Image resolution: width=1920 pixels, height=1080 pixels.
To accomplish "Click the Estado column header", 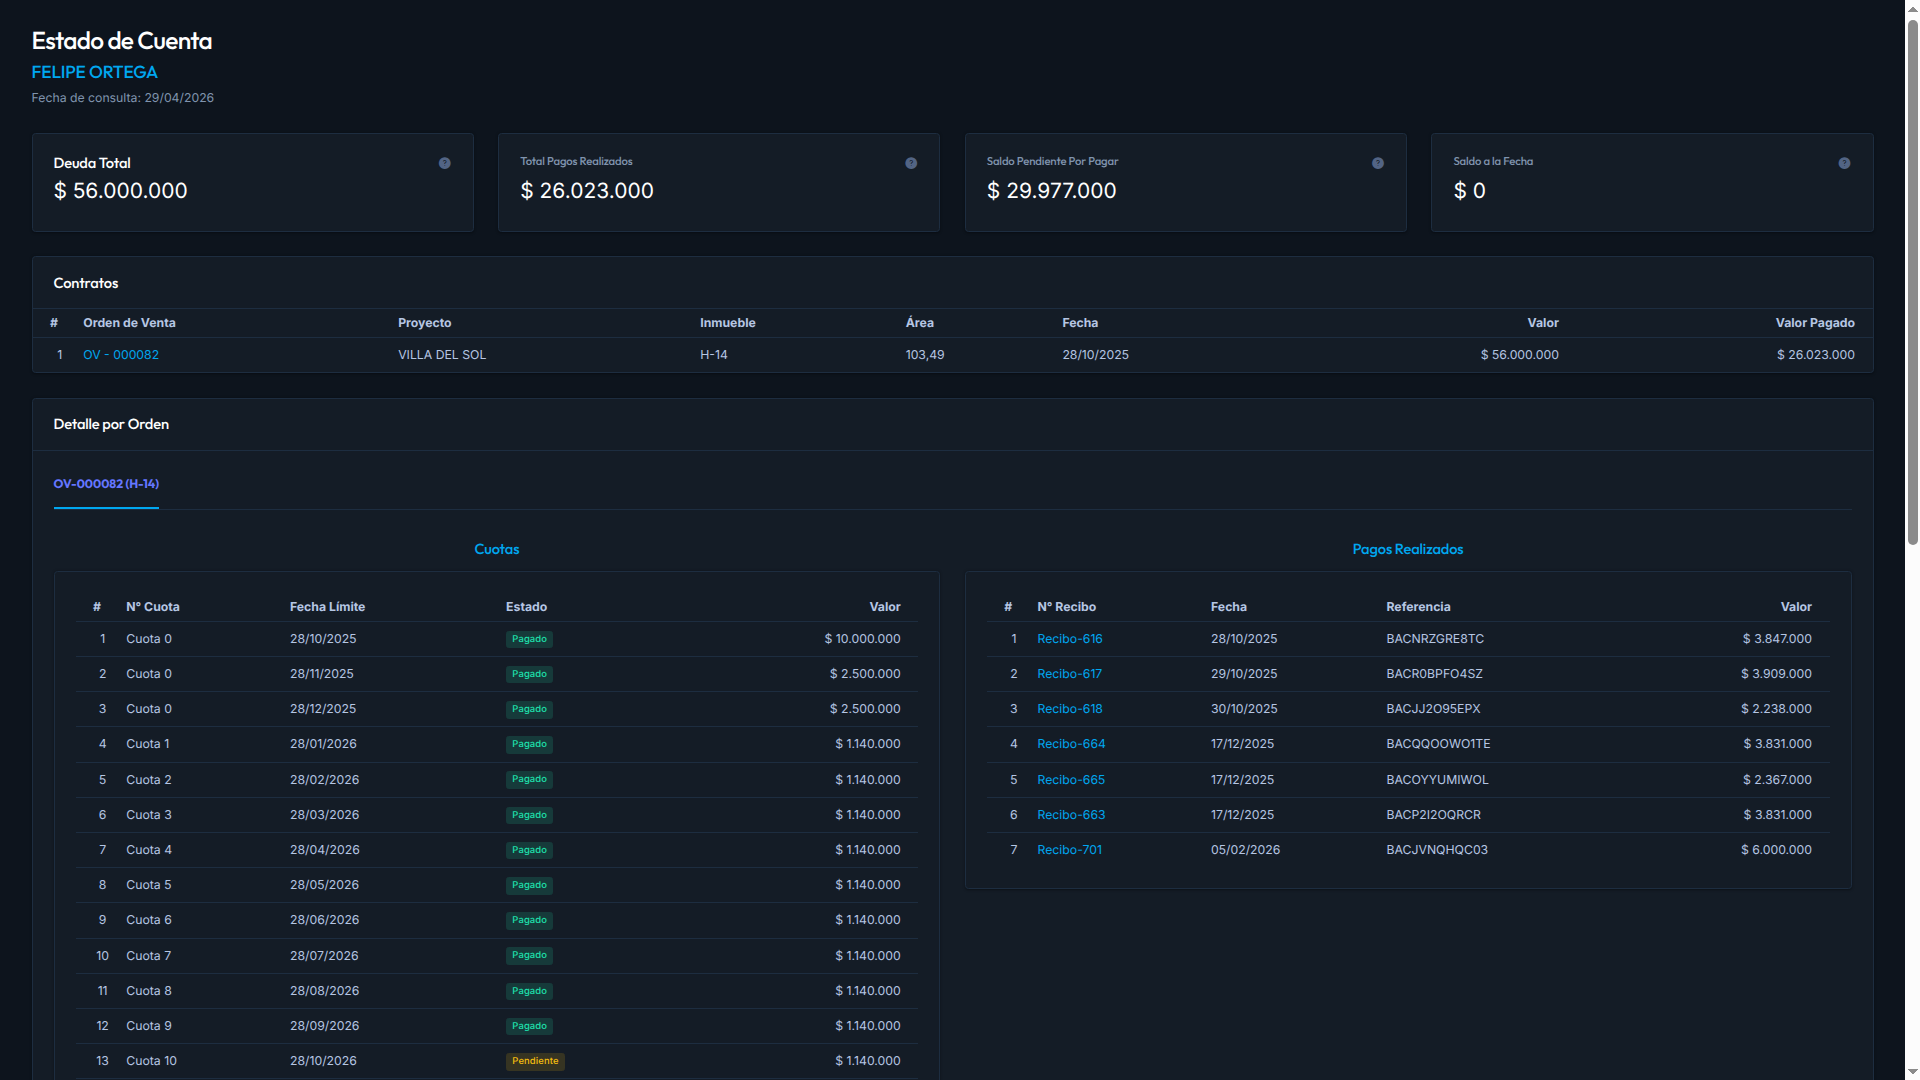I will pos(526,607).
